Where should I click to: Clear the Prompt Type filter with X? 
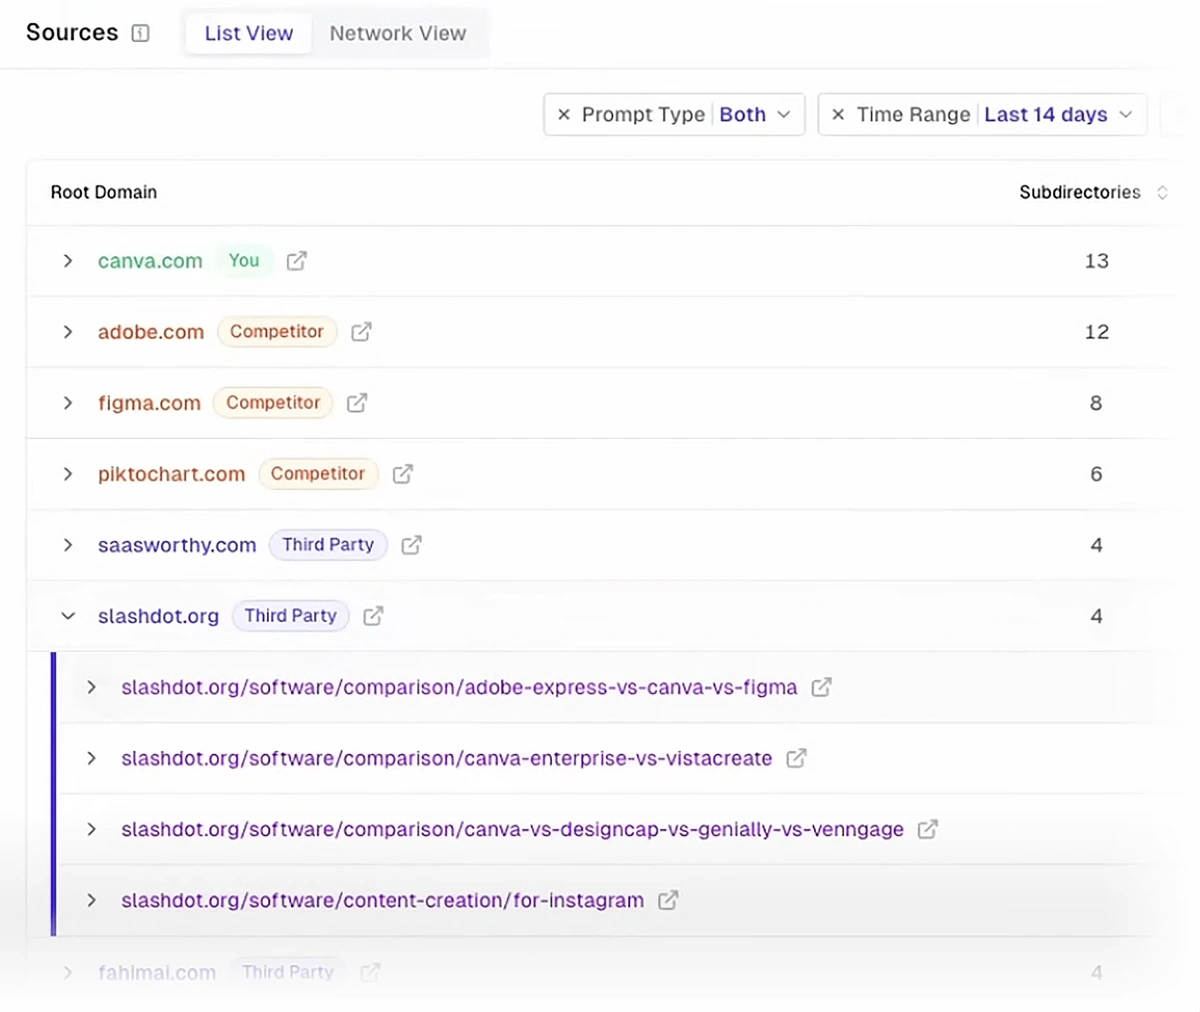(564, 115)
